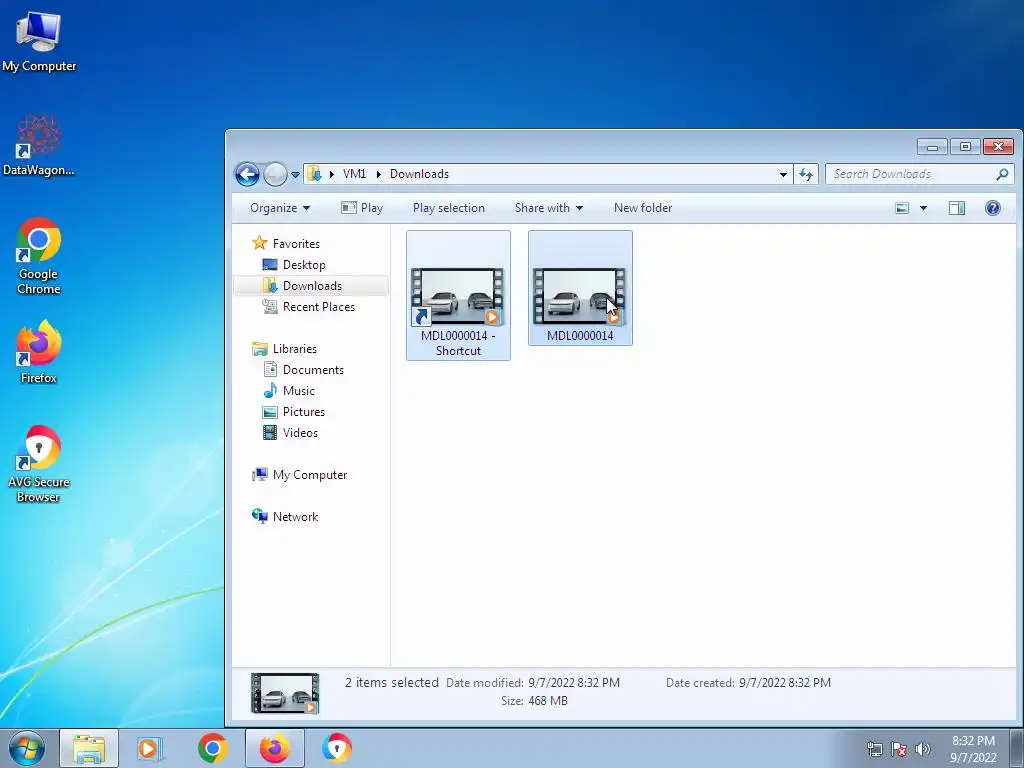Select Downloads in the address breadcrumb
Screen dimensions: 1024x768
pyautogui.click(x=419, y=174)
